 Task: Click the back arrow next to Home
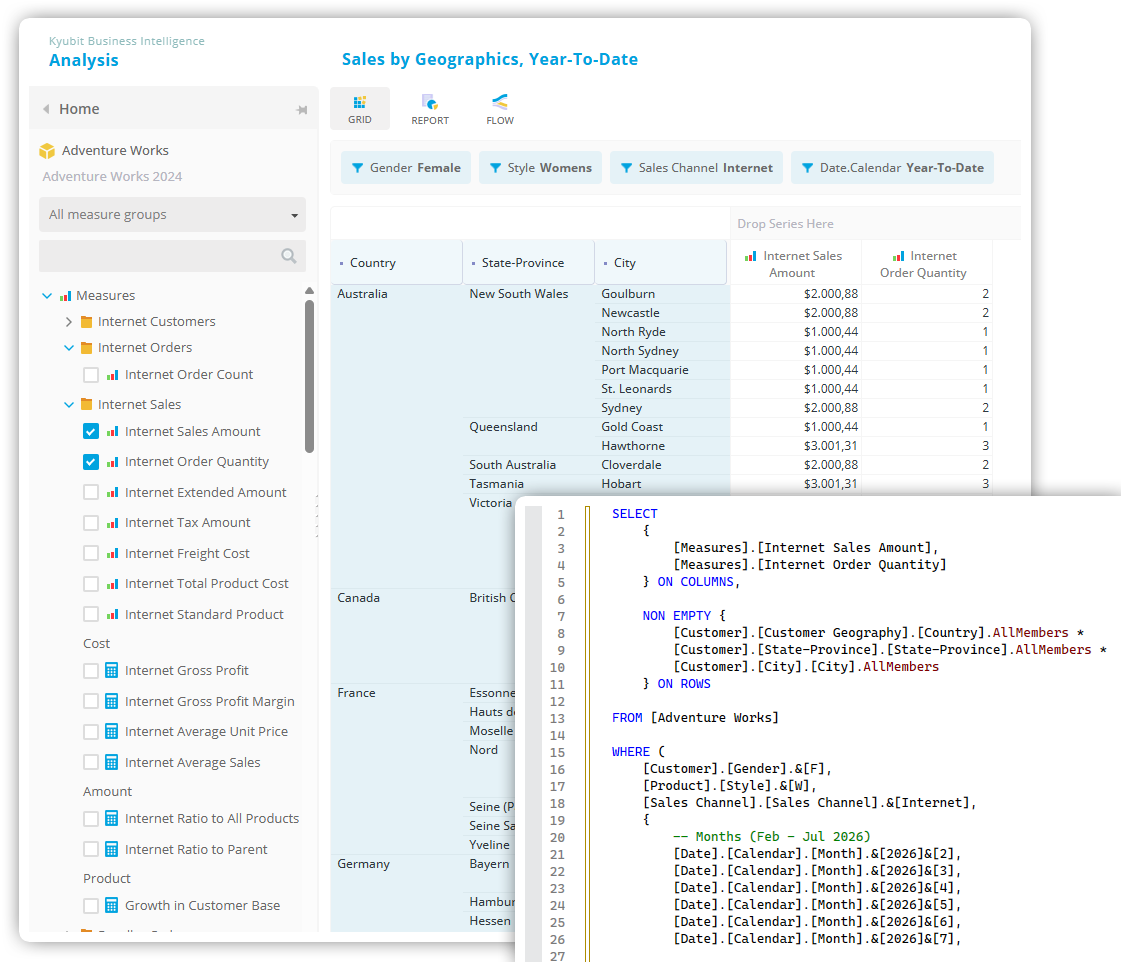[46, 109]
